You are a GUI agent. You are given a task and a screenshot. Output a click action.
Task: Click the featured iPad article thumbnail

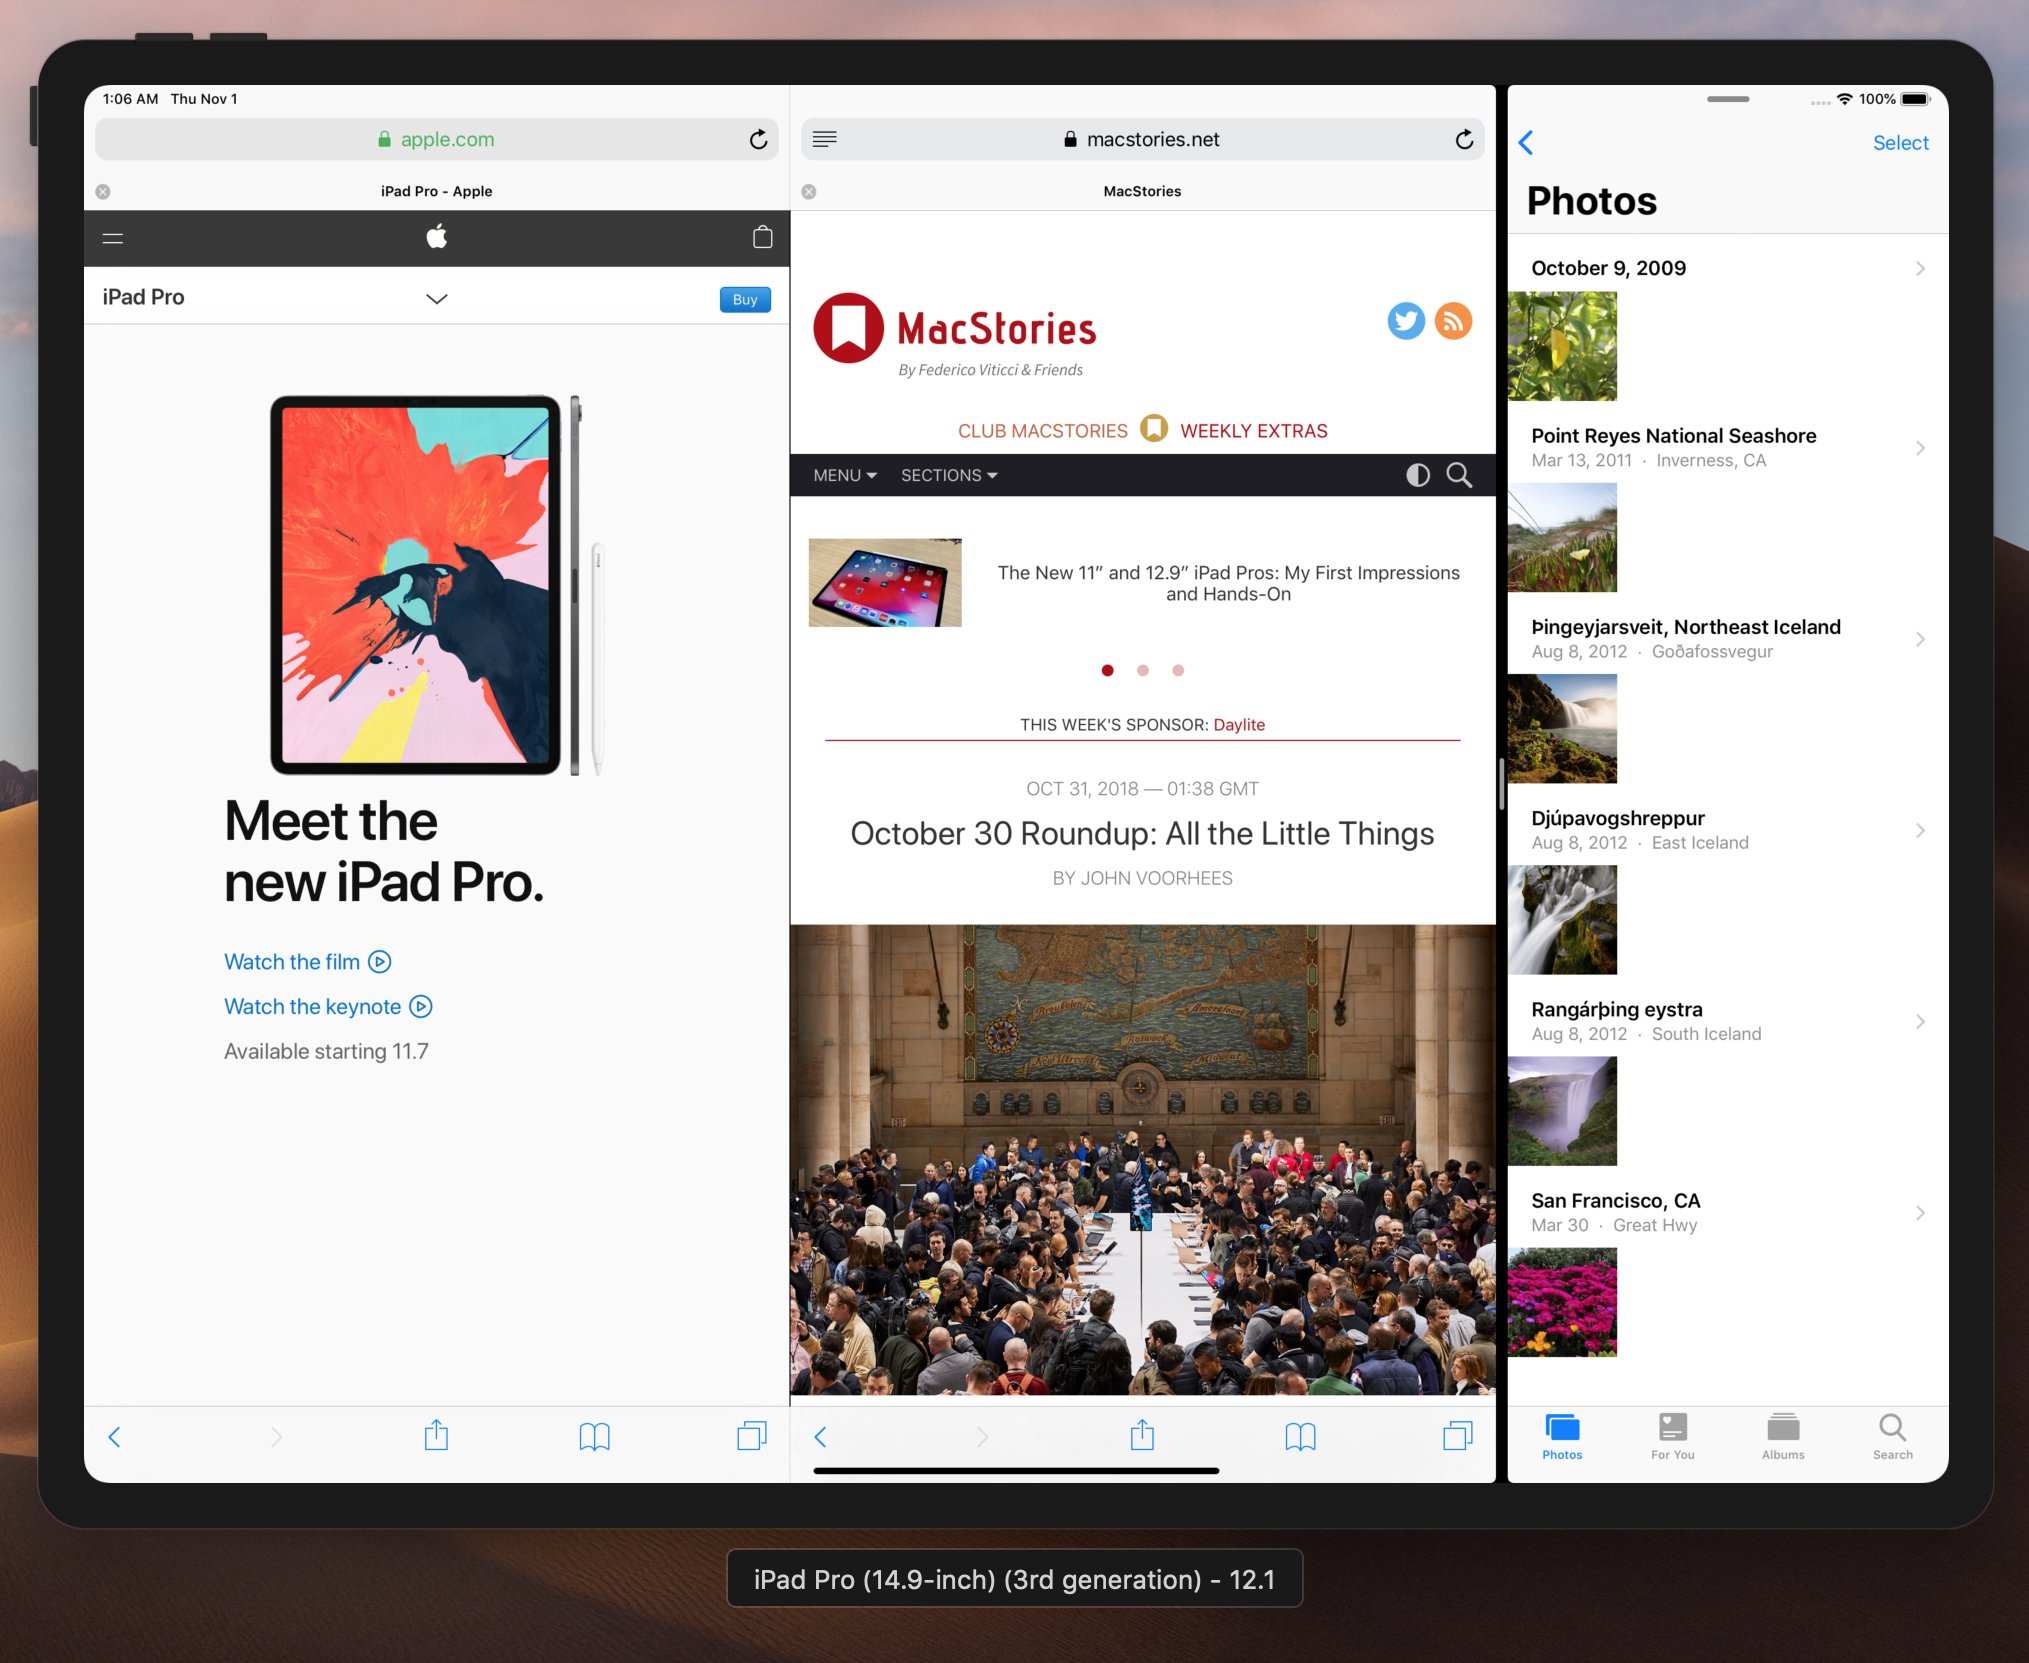pos(885,583)
